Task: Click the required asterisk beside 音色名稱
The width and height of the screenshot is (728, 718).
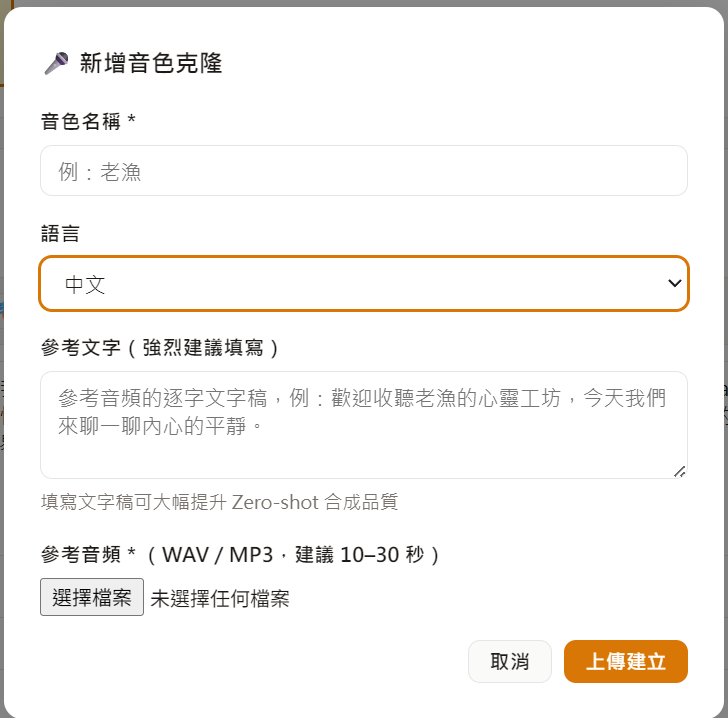Action: coord(131,122)
